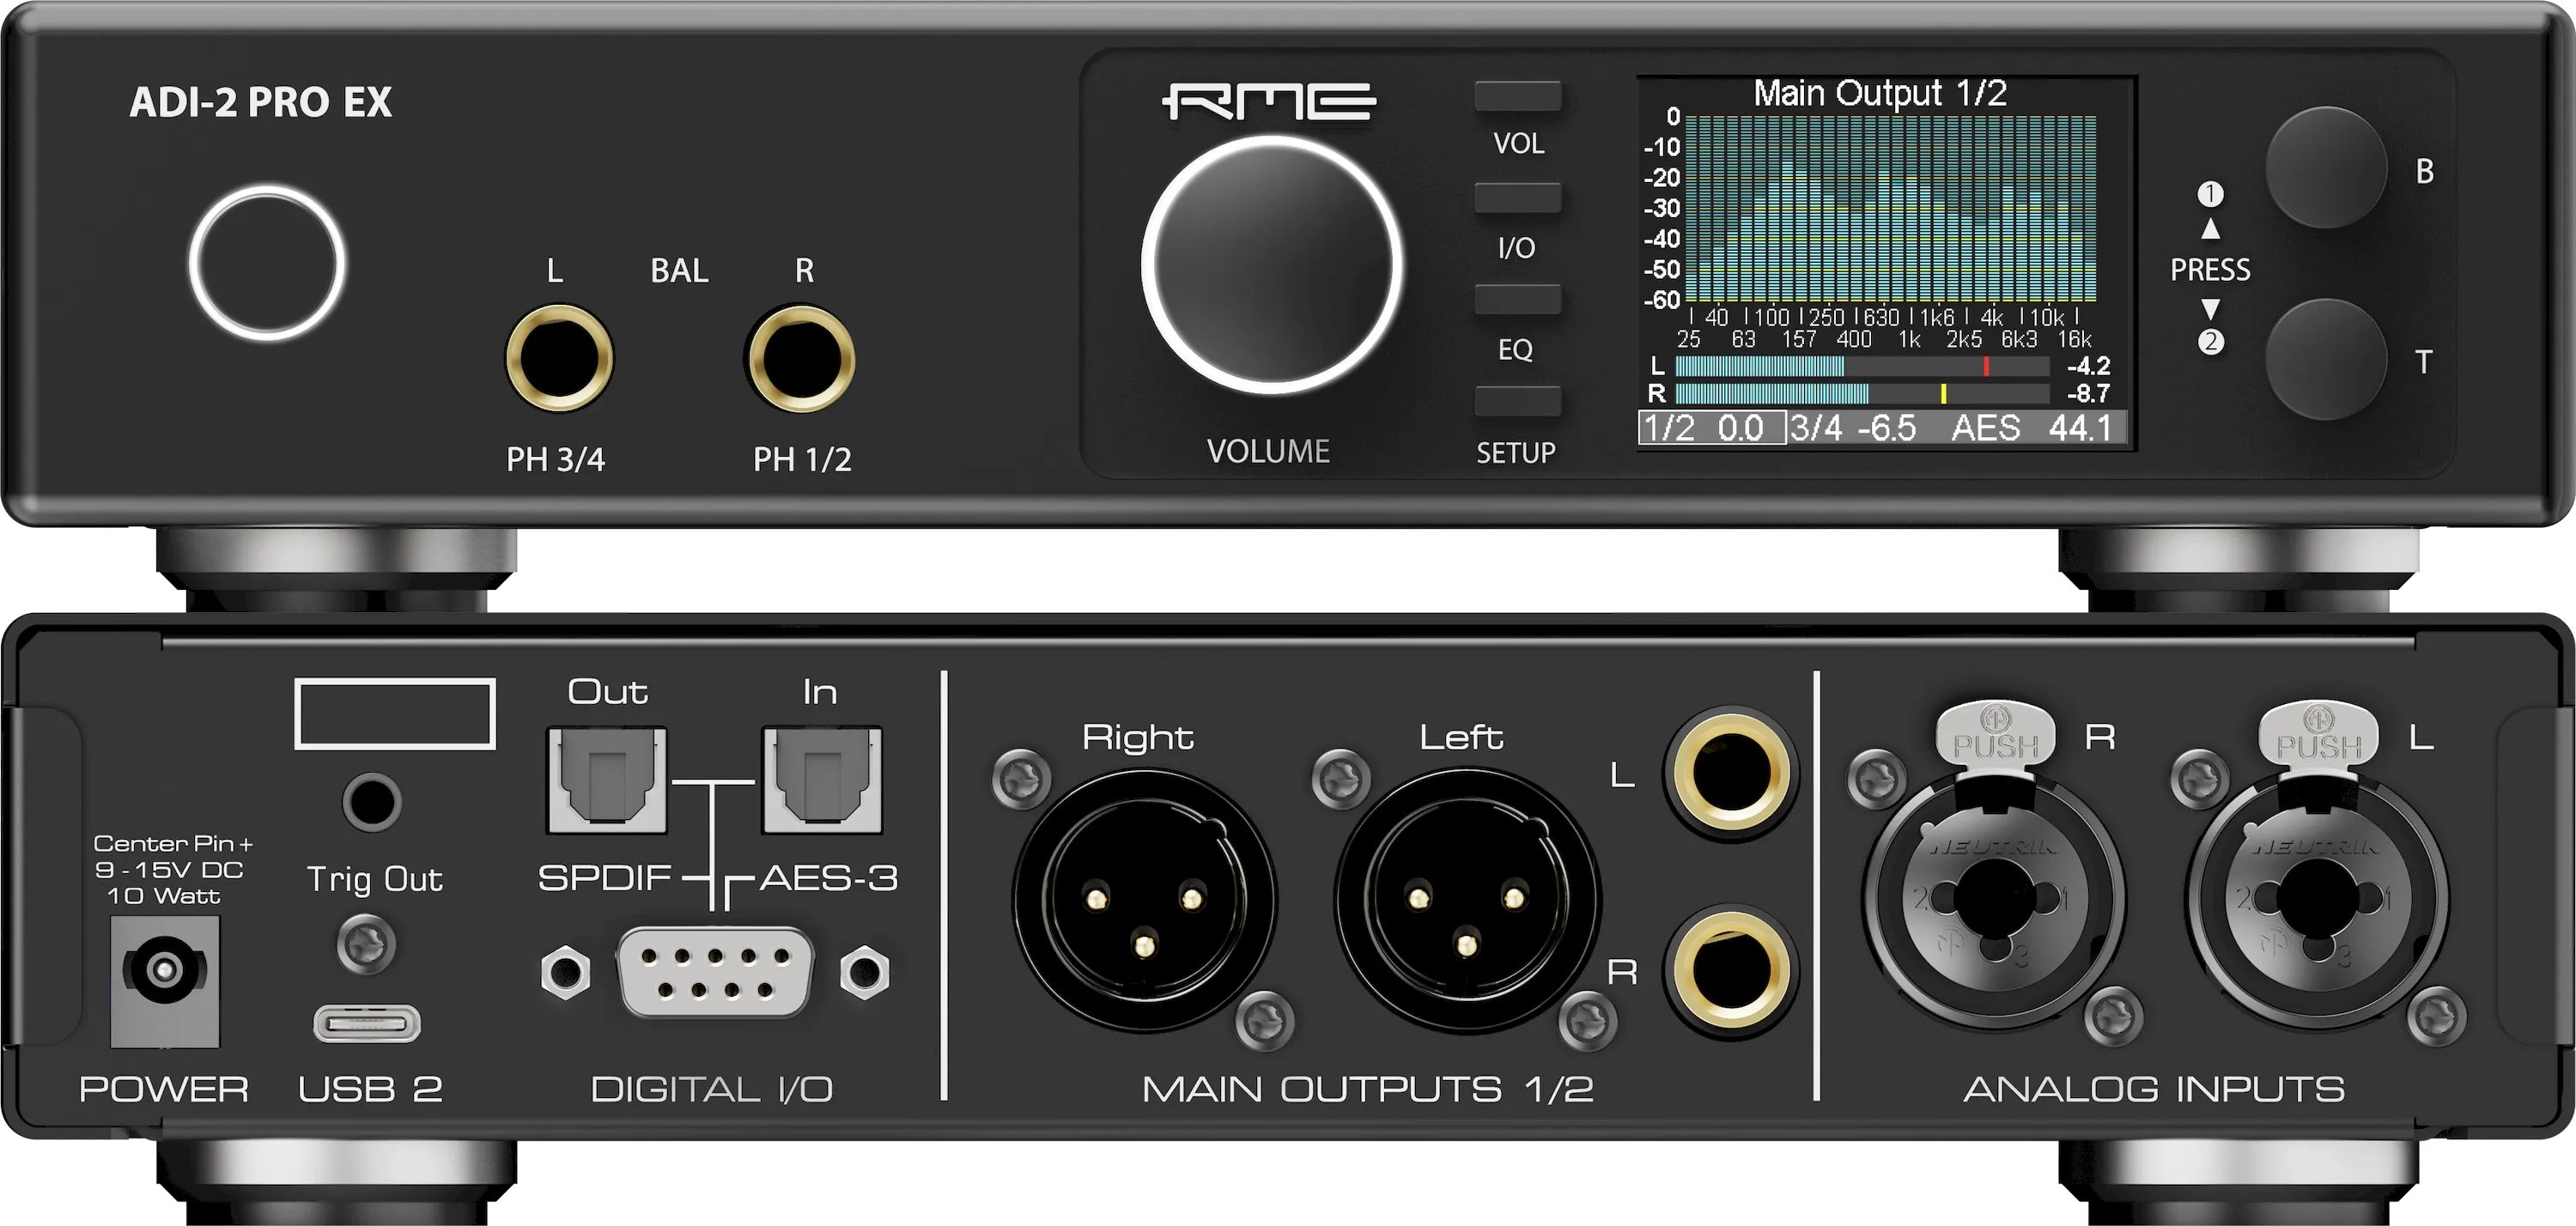The width and height of the screenshot is (2576, 1226).
Task: Click the Left XLR main output
Action: coord(1467,900)
